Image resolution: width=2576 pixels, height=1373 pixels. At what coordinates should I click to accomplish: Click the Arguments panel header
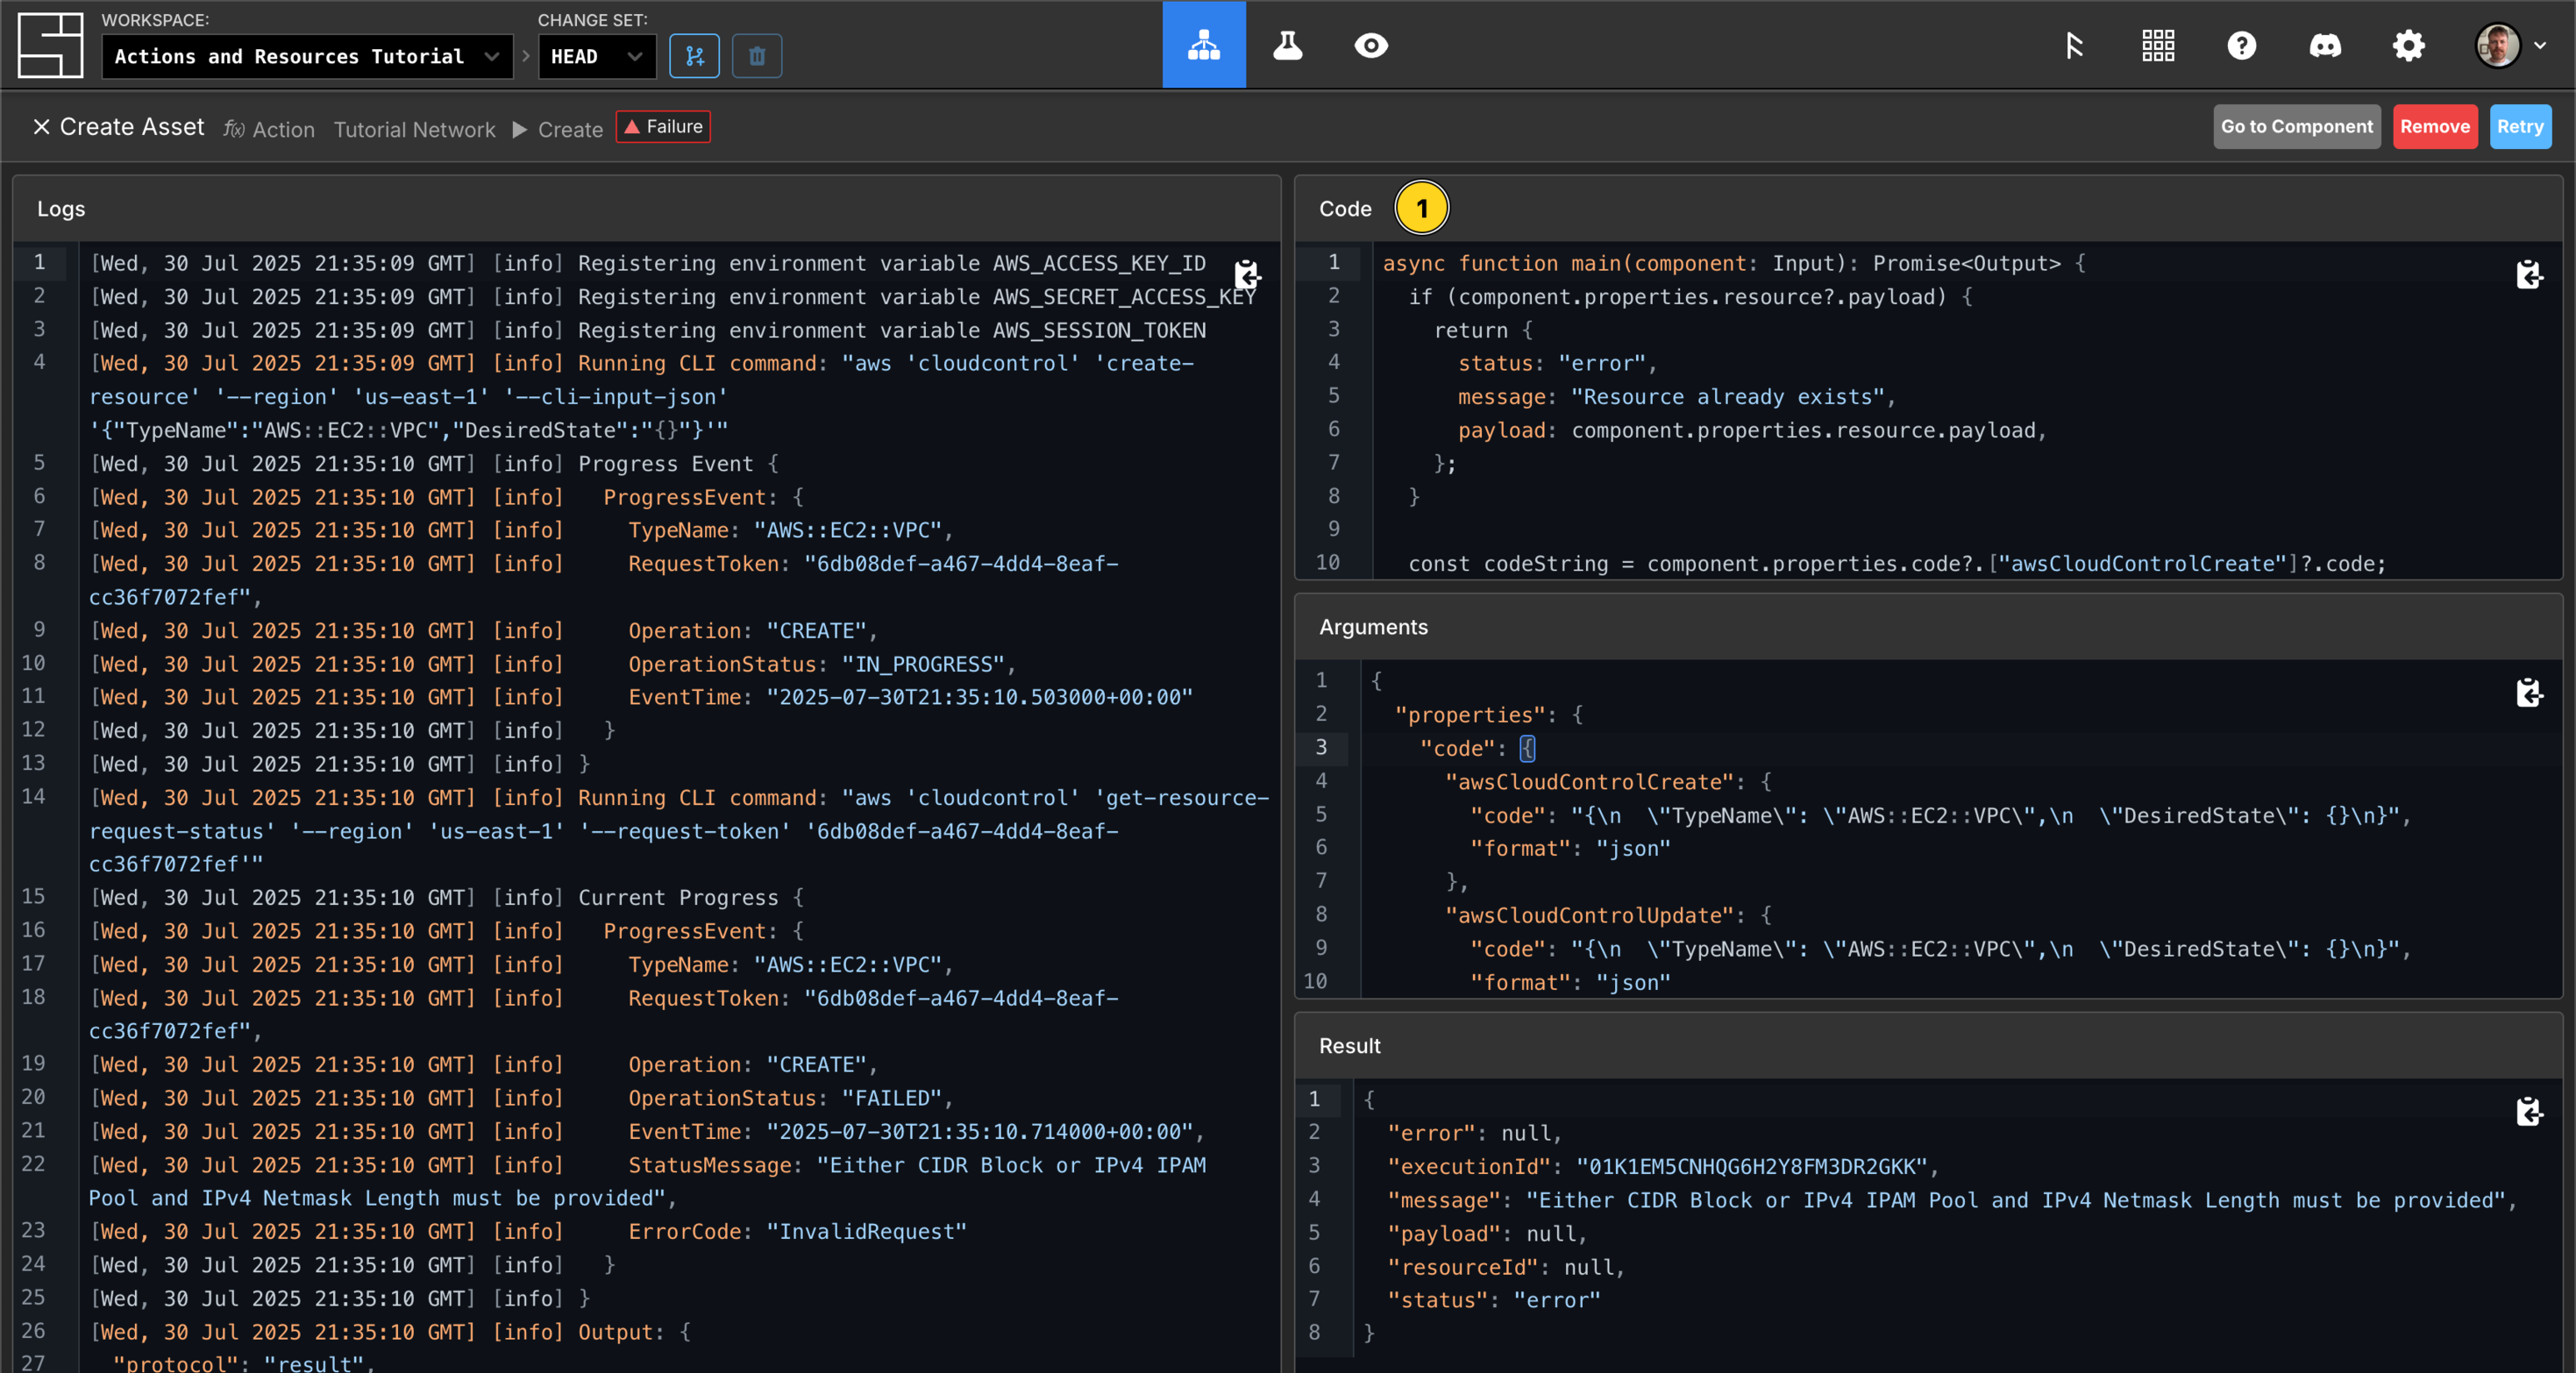click(1928, 627)
